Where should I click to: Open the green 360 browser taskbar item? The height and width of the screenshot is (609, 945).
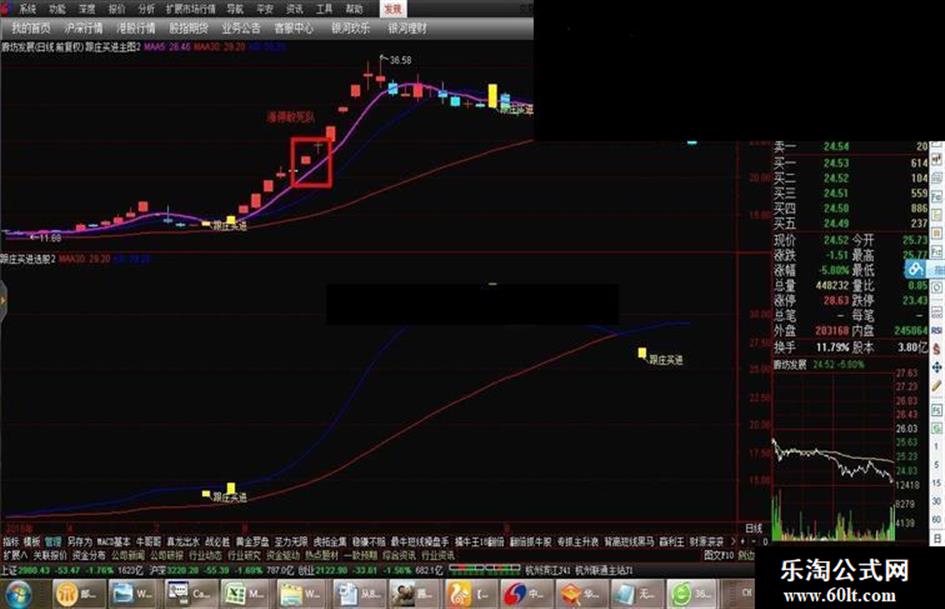(693, 595)
